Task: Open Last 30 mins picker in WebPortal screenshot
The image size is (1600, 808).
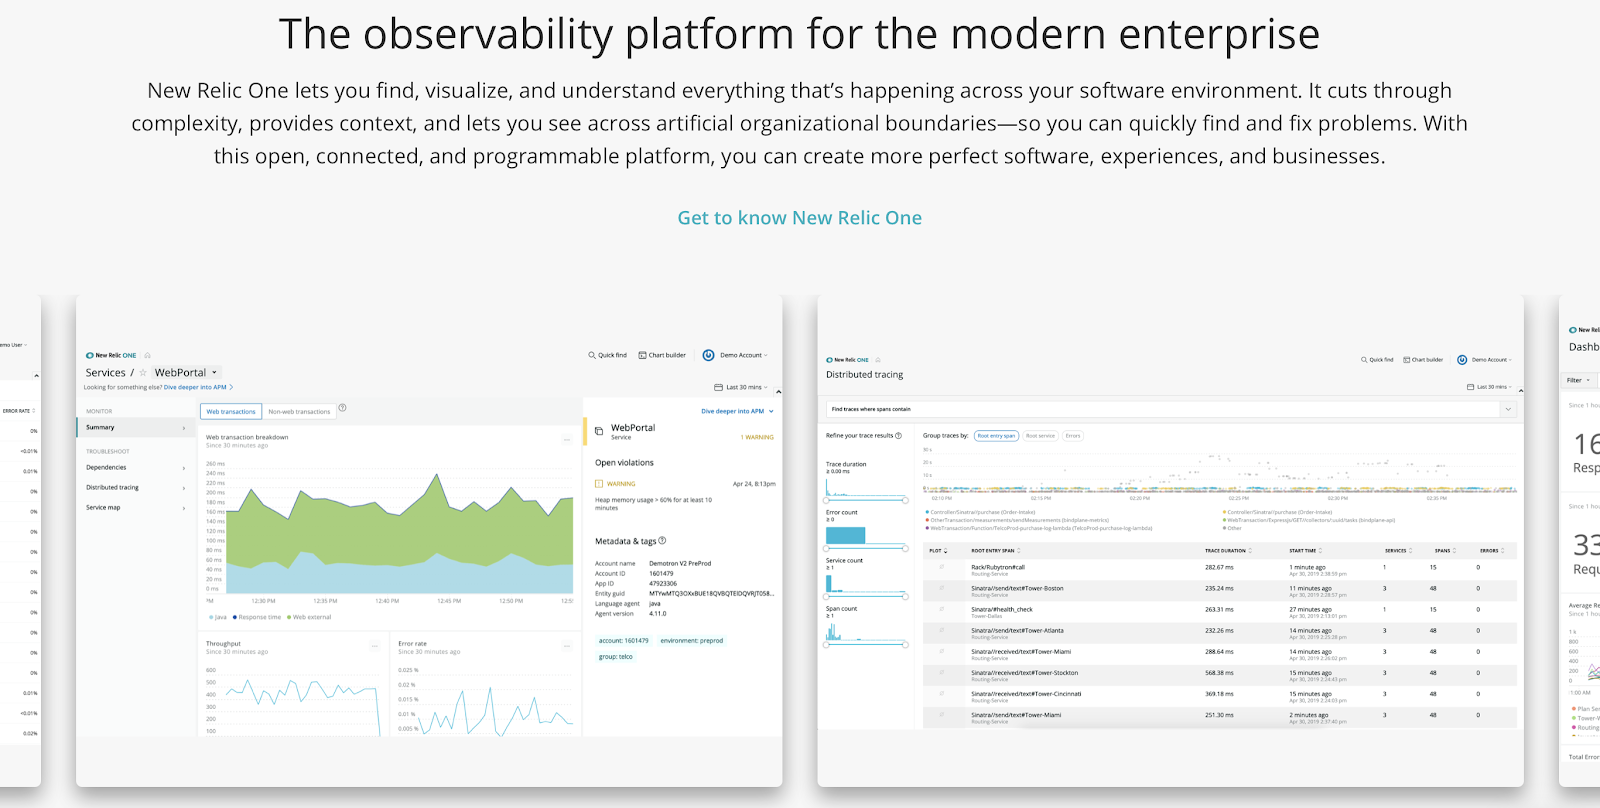Action: 741,387
